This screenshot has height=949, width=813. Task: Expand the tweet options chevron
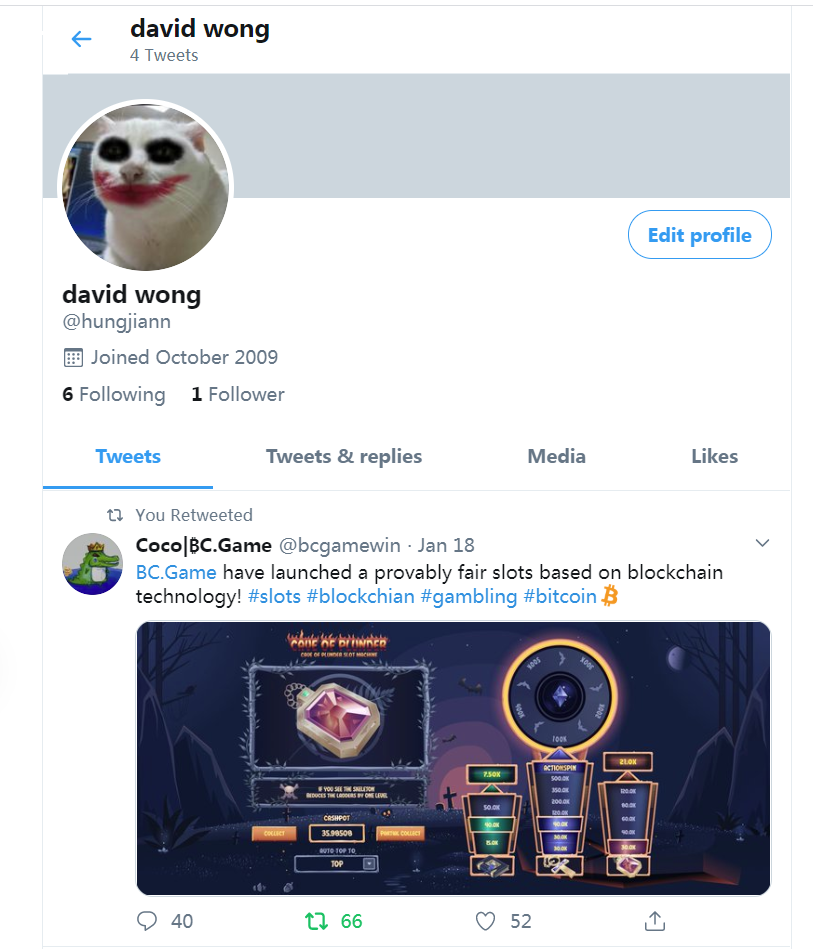[762, 543]
